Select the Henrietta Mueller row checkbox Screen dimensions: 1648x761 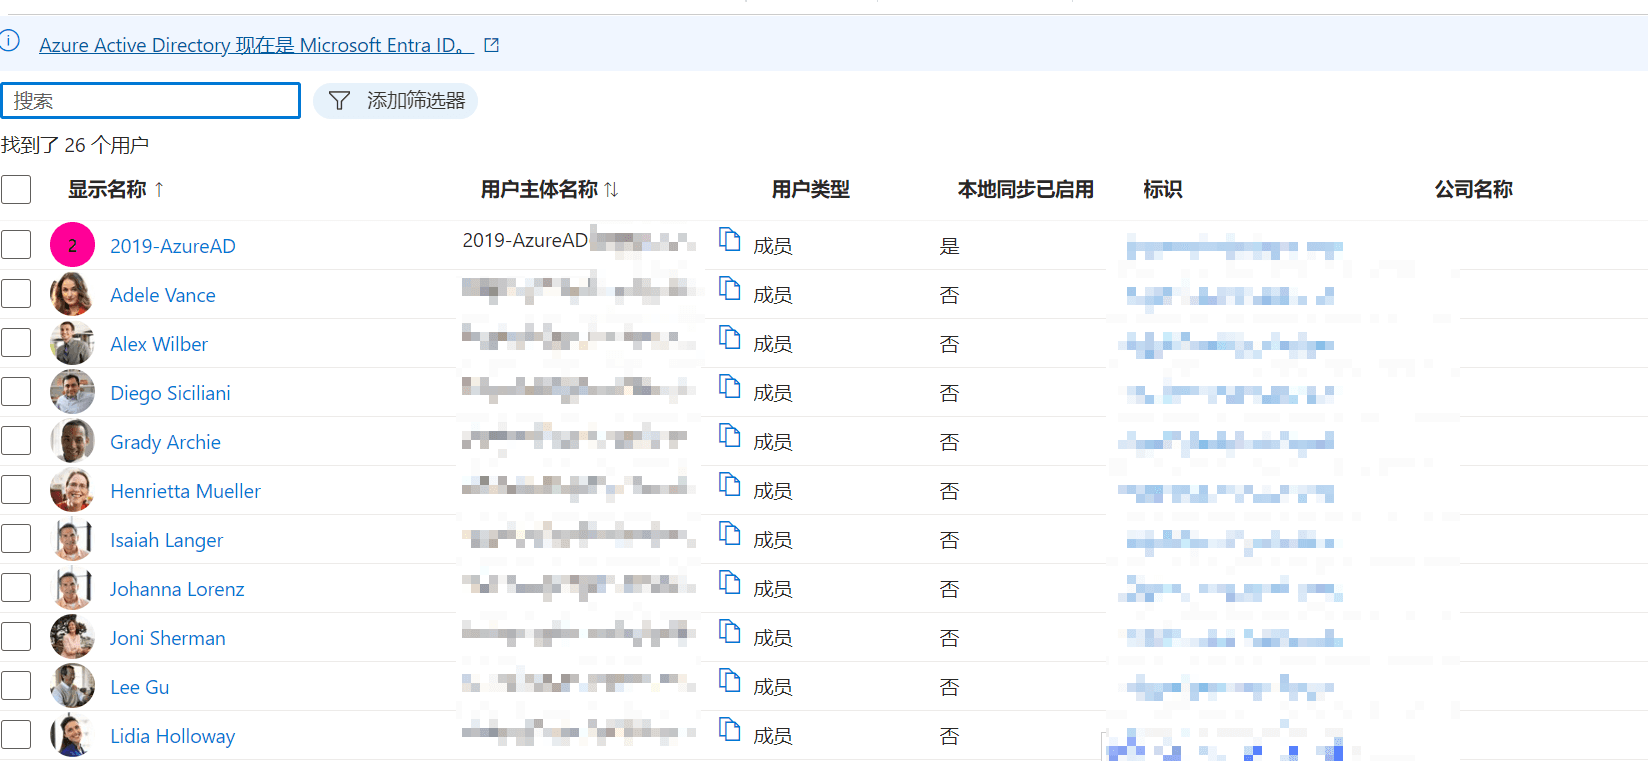point(16,490)
